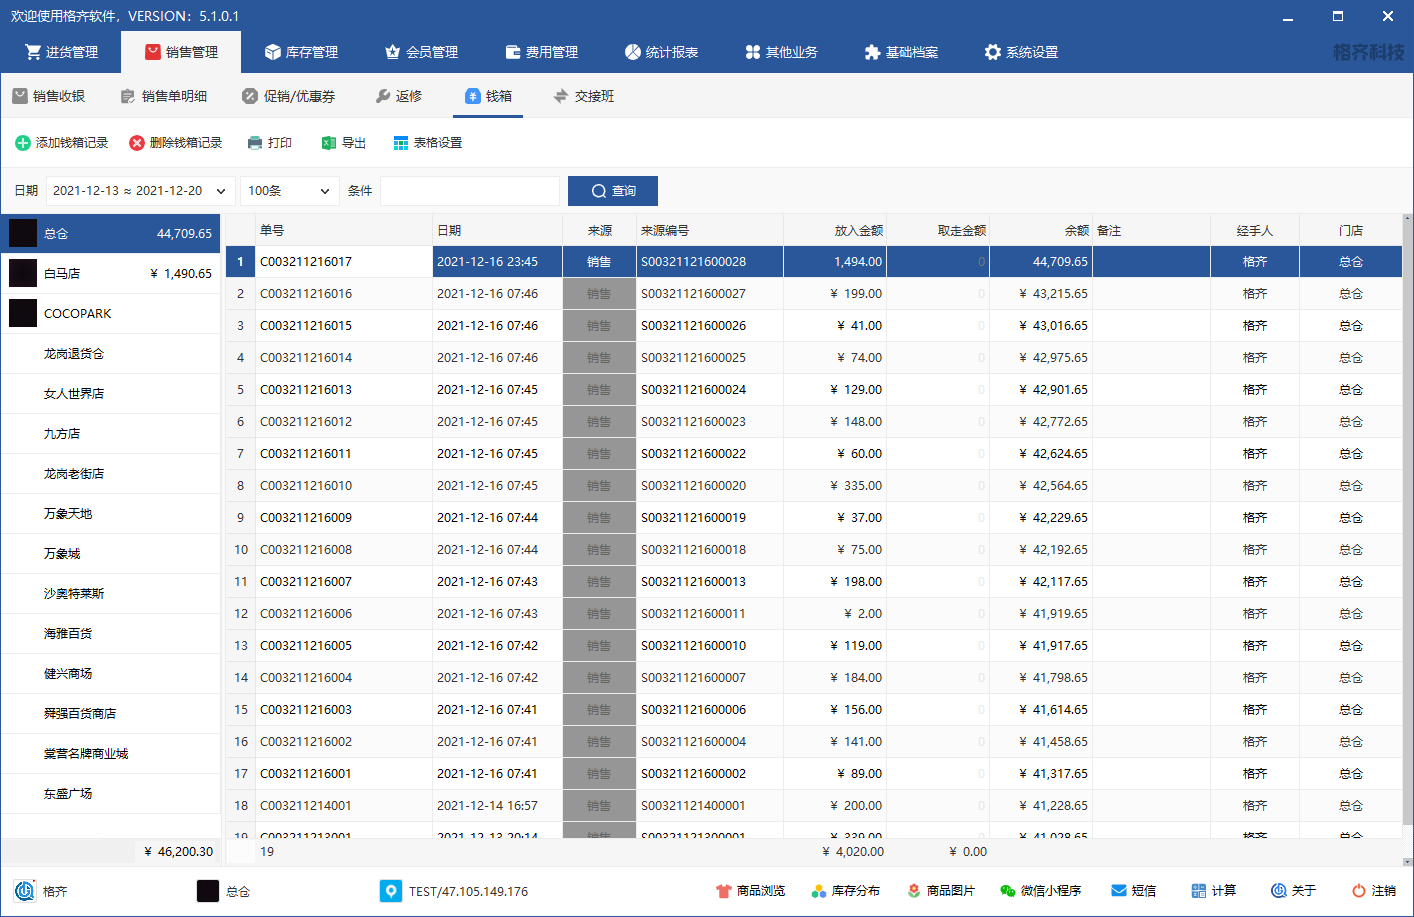This screenshot has height=917, width=1414.
Task: Click the 查询 search button
Action: click(x=613, y=191)
